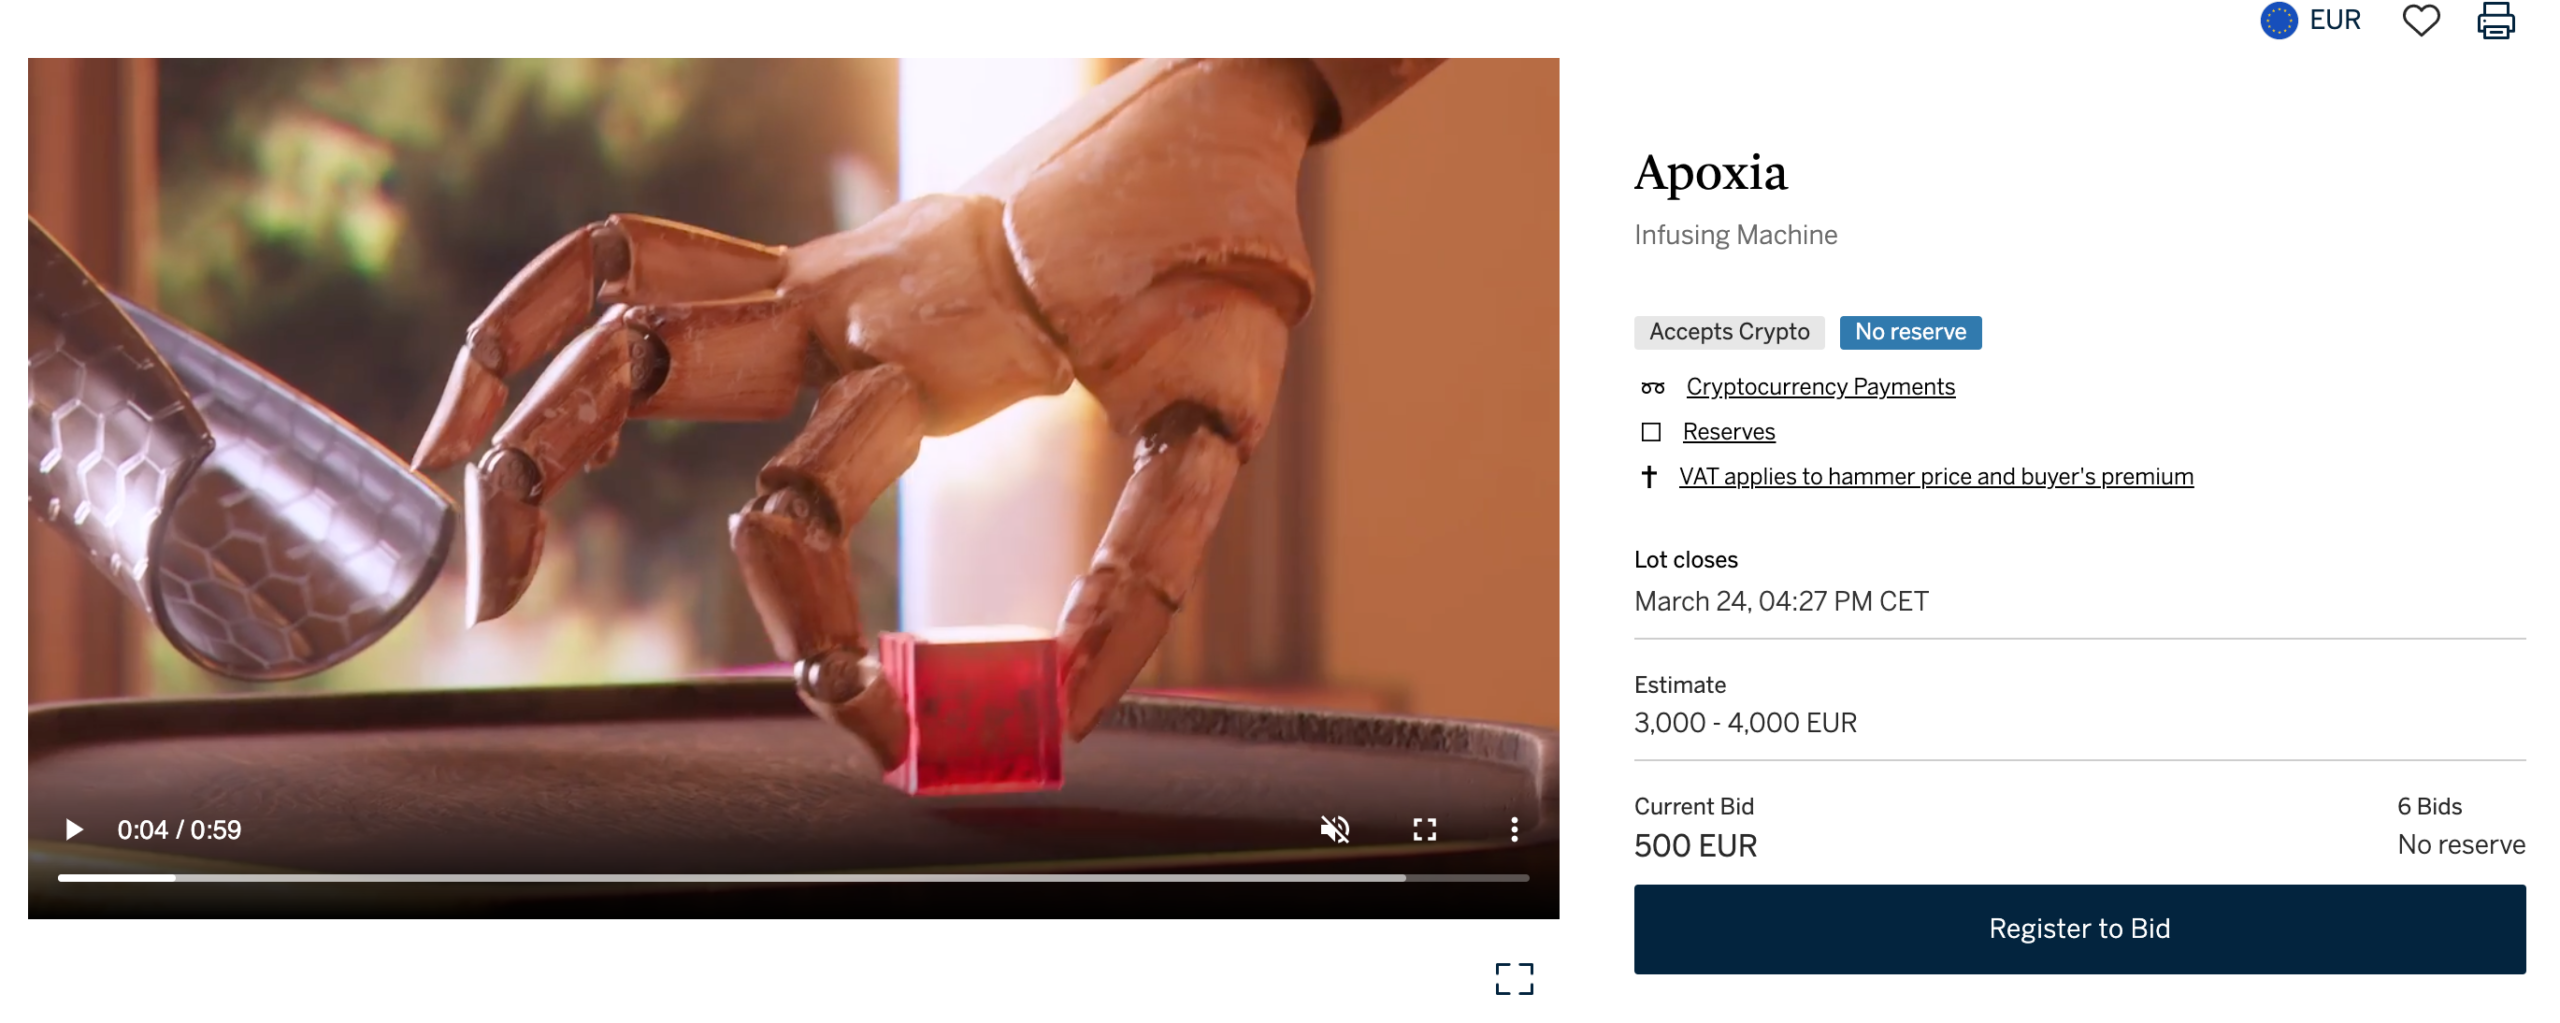The height and width of the screenshot is (1023, 2560).
Task: Save lot with heart icon
Action: (2420, 20)
